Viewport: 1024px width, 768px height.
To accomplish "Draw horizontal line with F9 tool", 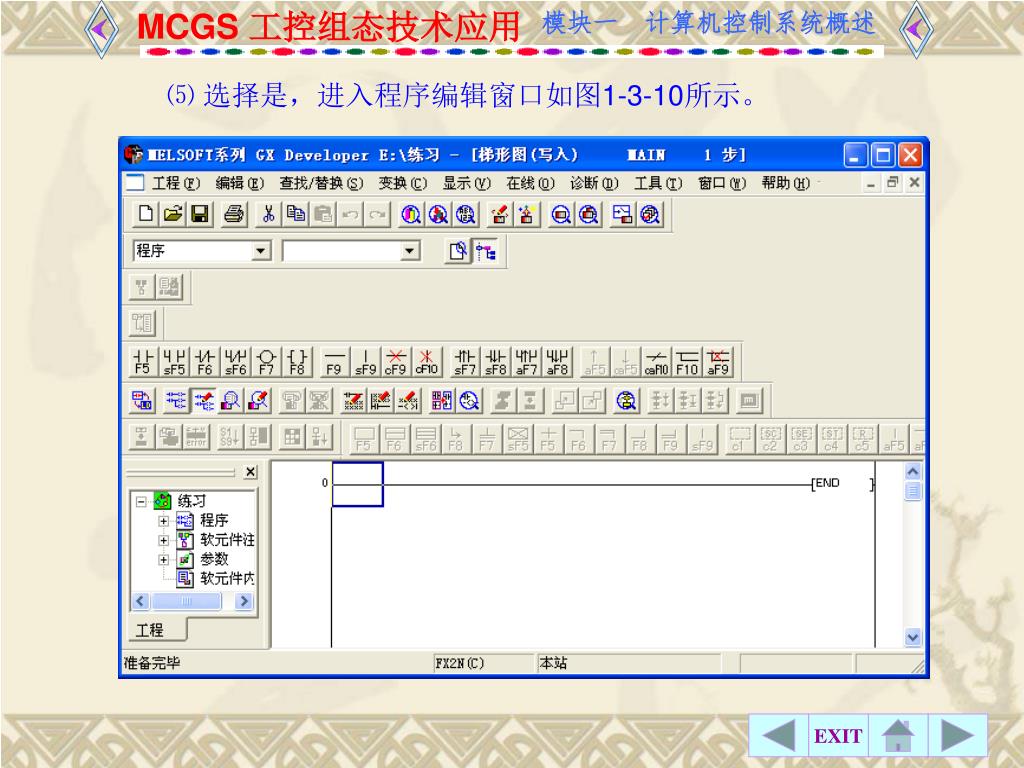I will coord(334,362).
